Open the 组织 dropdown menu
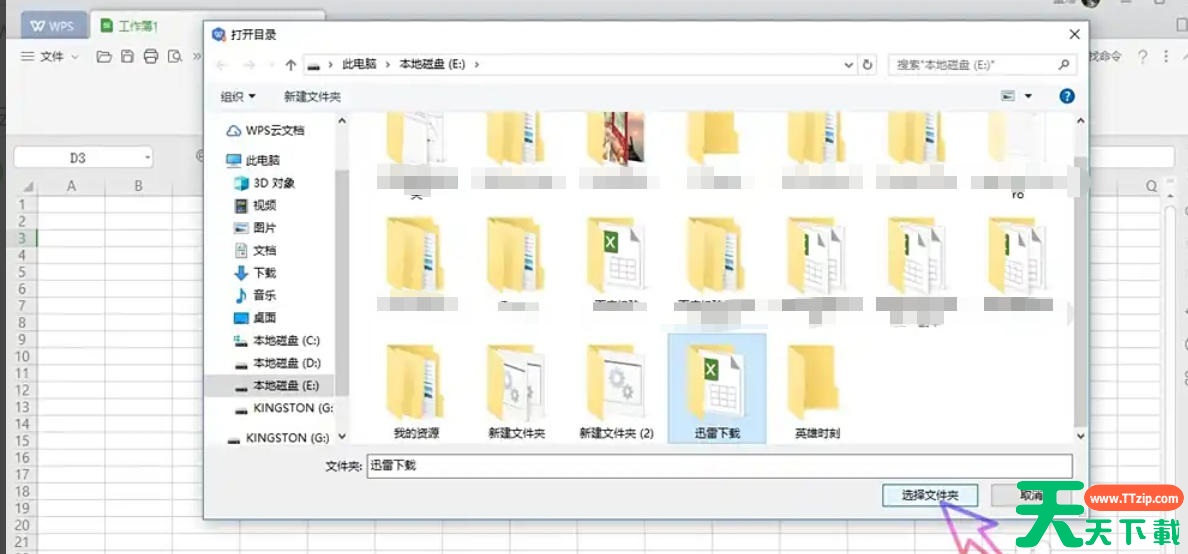 point(238,97)
